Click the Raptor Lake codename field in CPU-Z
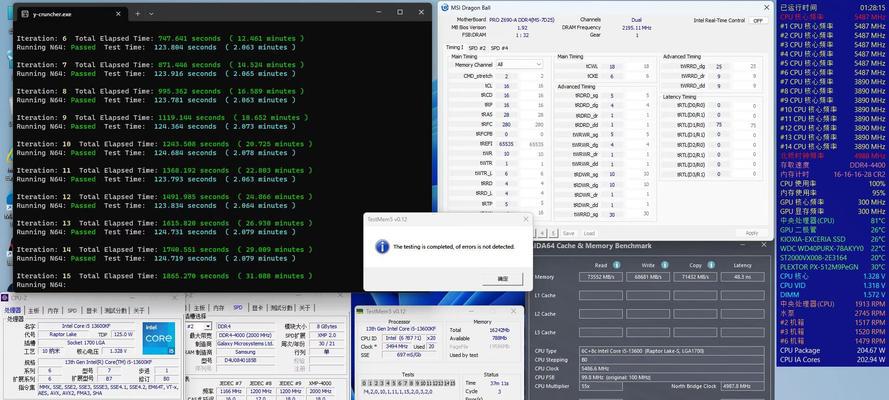This screenshot has width=889, height=400. click(63, 334)
